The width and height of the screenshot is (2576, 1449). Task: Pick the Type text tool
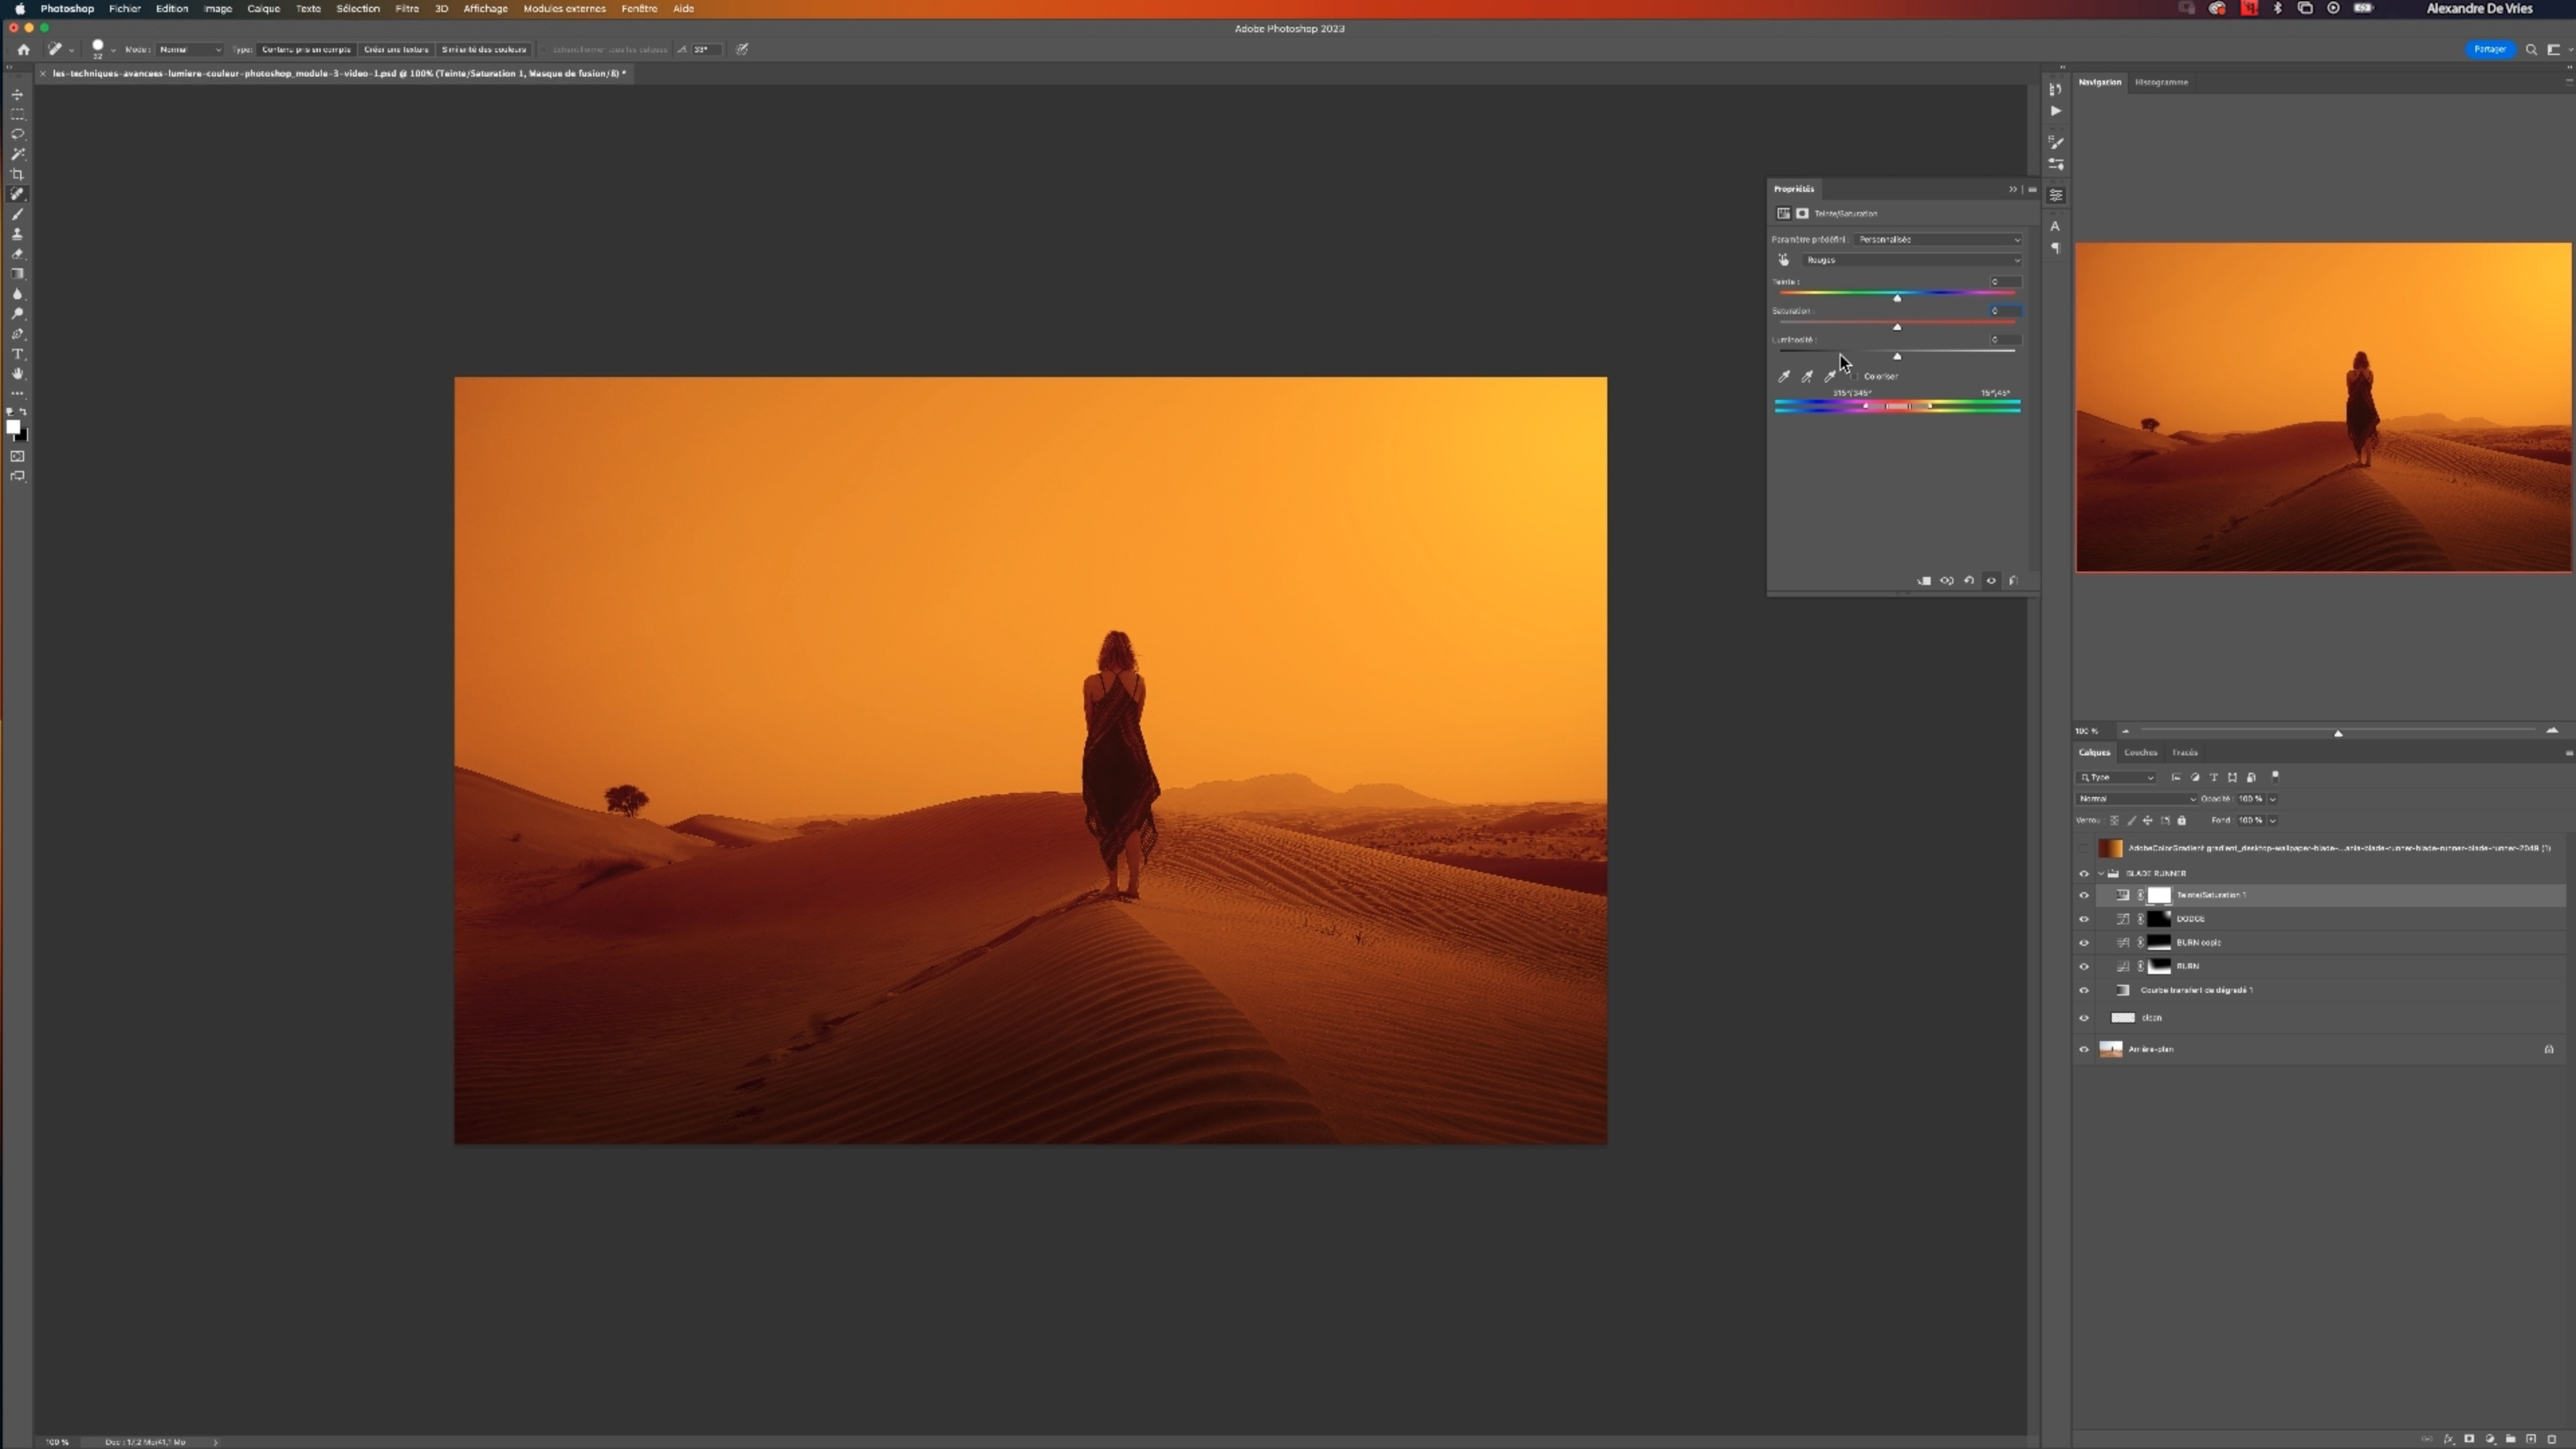pos(17,354)
